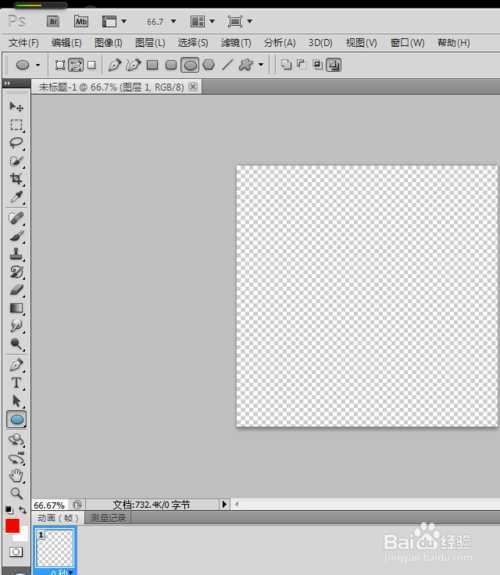Open 编辑(E) menu
The image size is (500, 575).
pyautogui.click(x=66, y=43)
